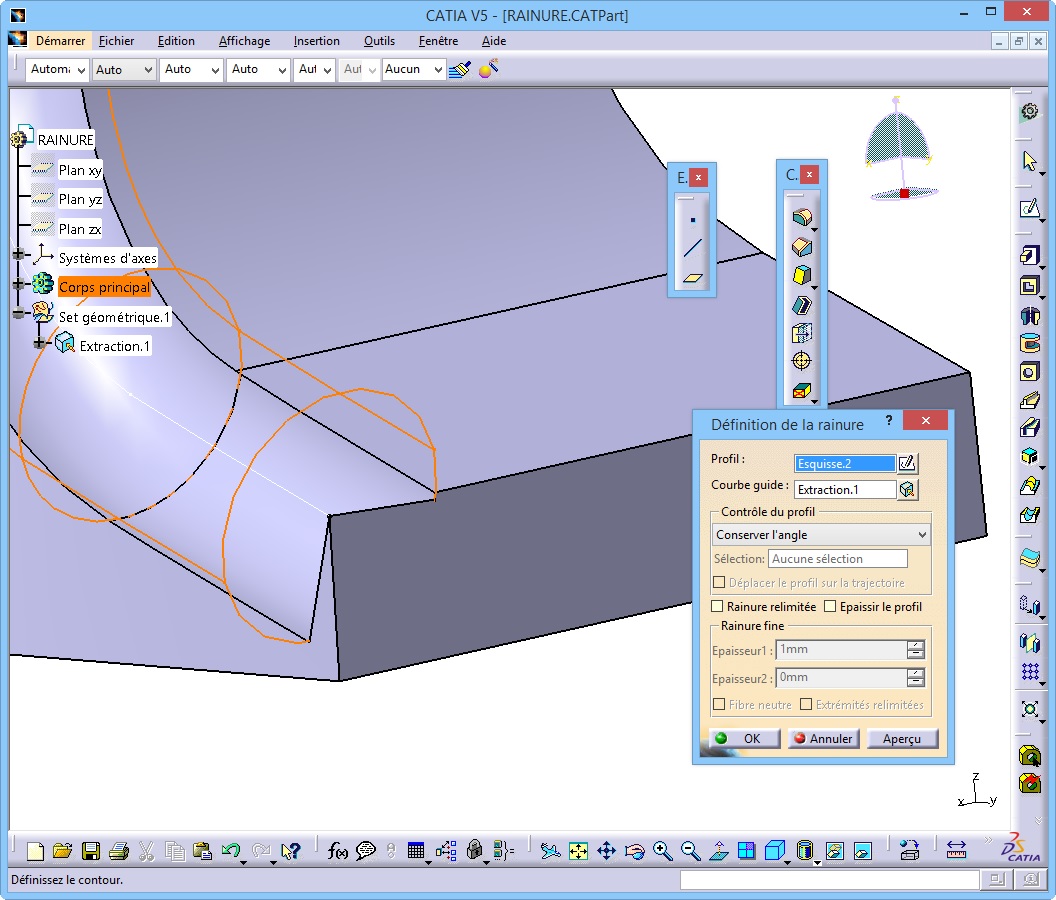Confirm the slot with OK button

744,738
